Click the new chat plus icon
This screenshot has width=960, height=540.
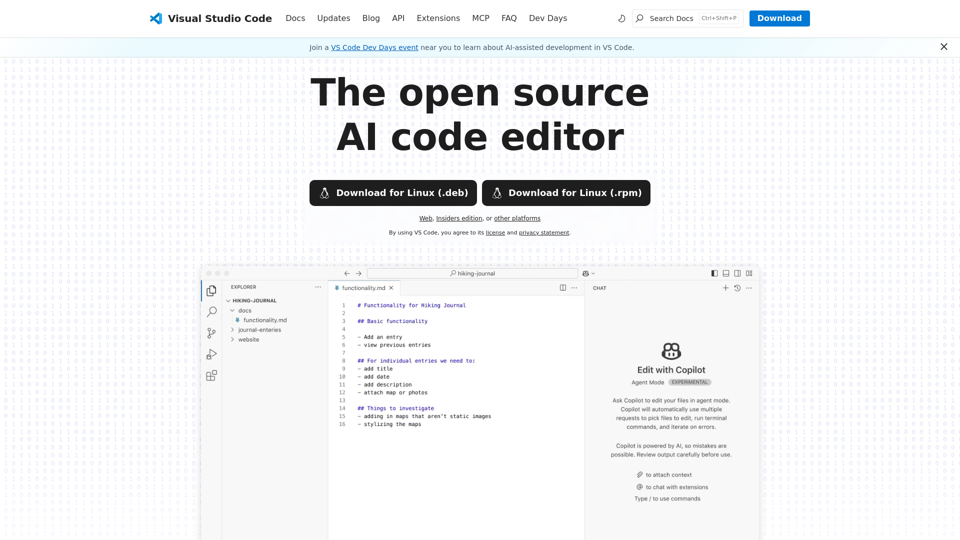[x=726, y=288]
